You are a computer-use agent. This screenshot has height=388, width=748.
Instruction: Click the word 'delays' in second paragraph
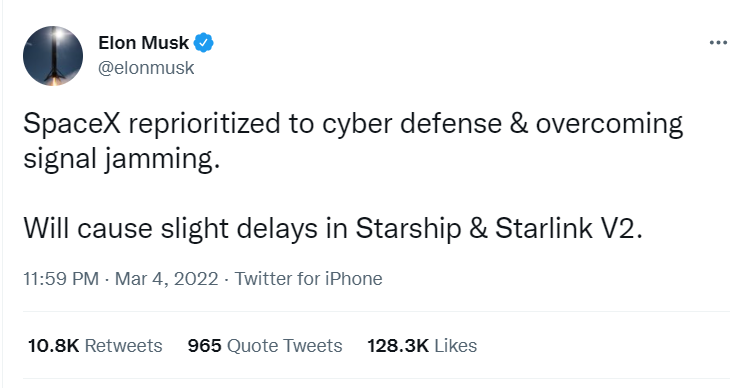(277, 229)
